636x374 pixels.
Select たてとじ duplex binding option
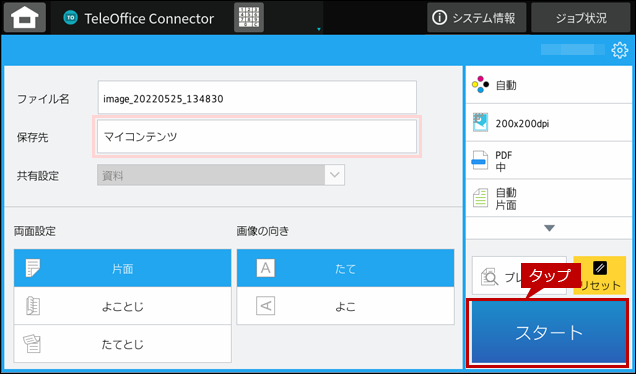pyautogui.click(x=122, y=344)
